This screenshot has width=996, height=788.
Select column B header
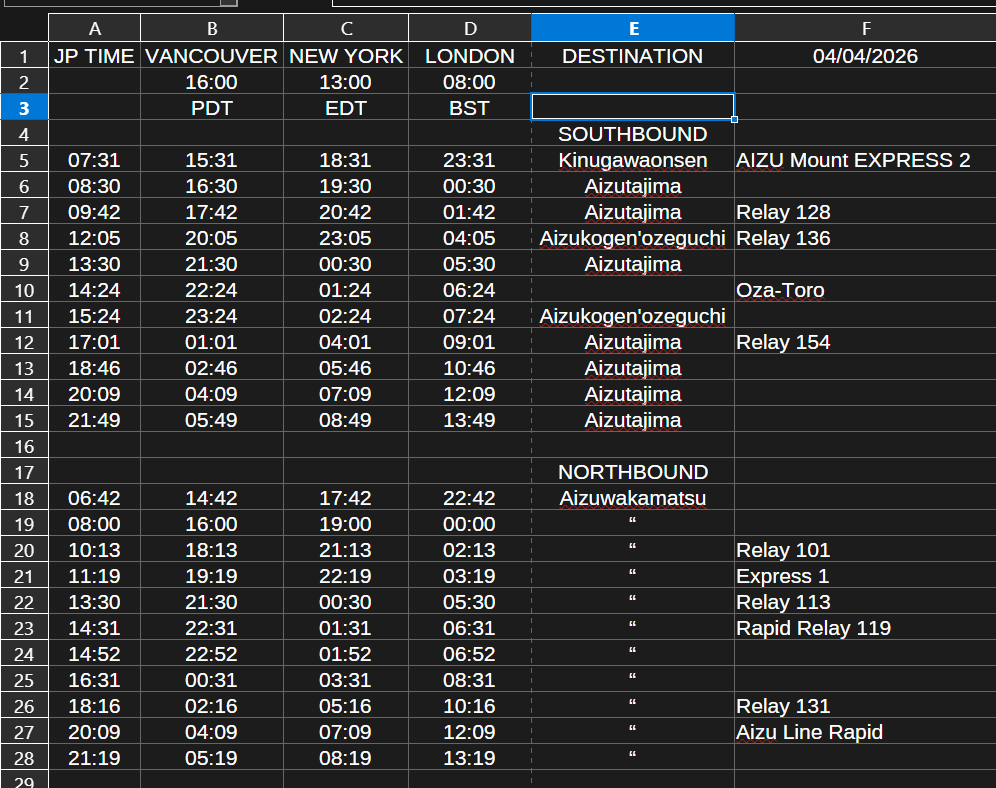(212, 29)
